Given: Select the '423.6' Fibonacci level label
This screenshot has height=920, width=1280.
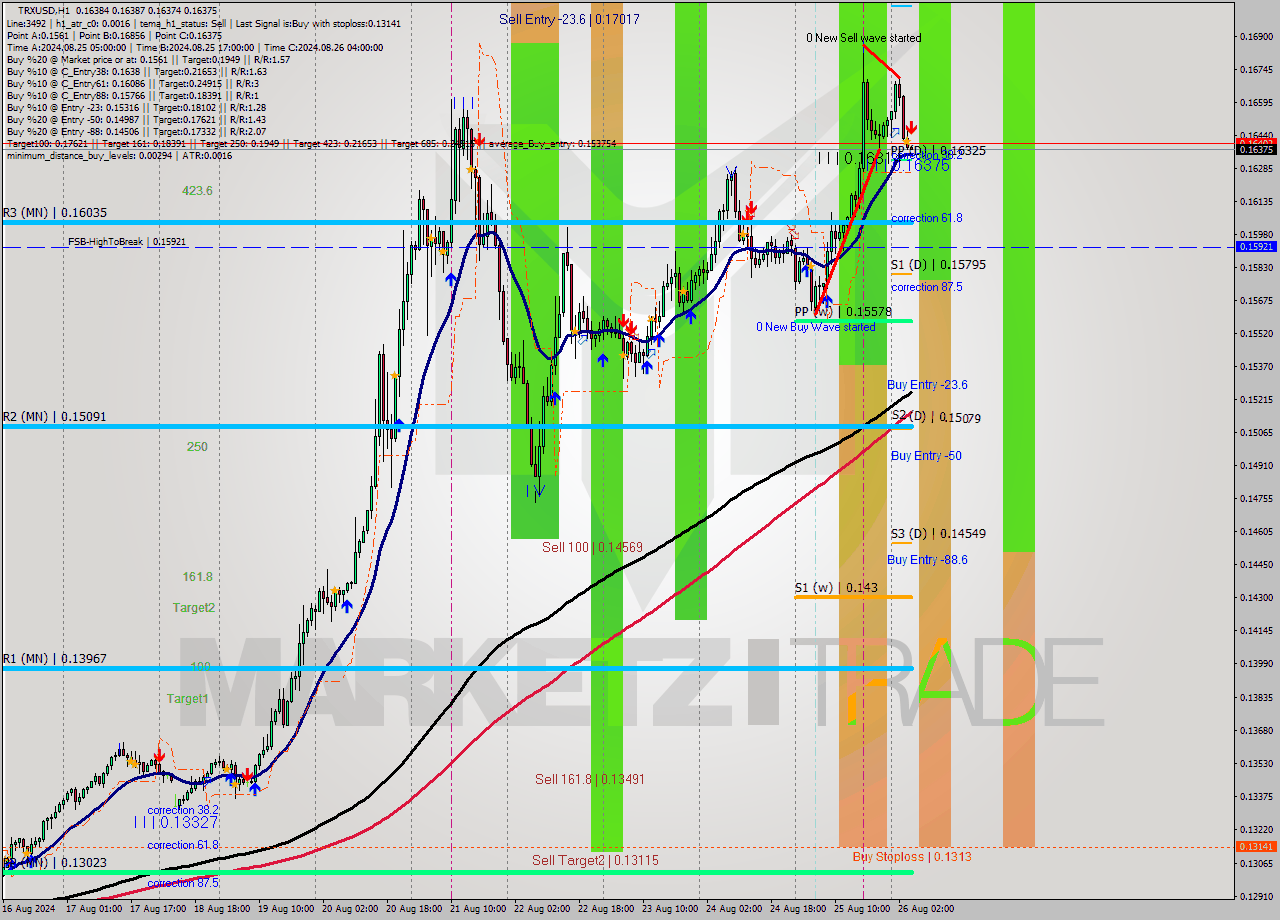Looking at the screenshot, I should [x=197, y=190].
